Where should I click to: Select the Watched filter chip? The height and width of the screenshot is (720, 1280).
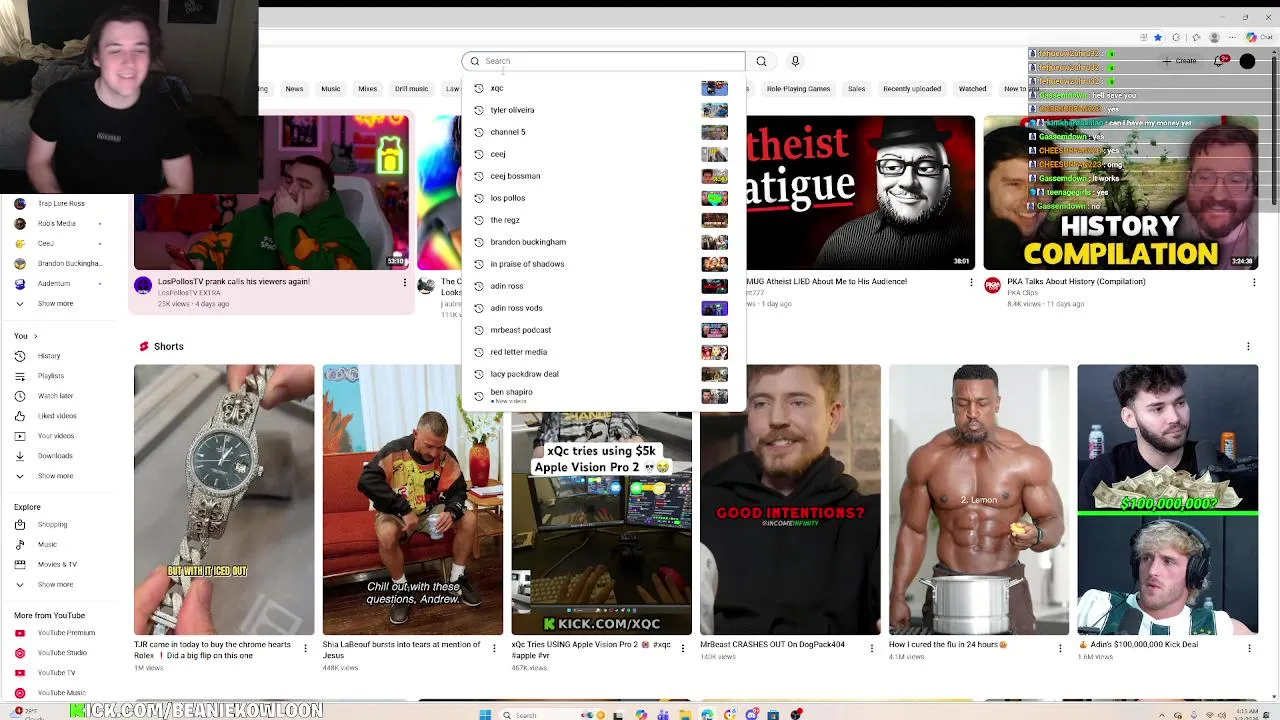coord(972,89)
